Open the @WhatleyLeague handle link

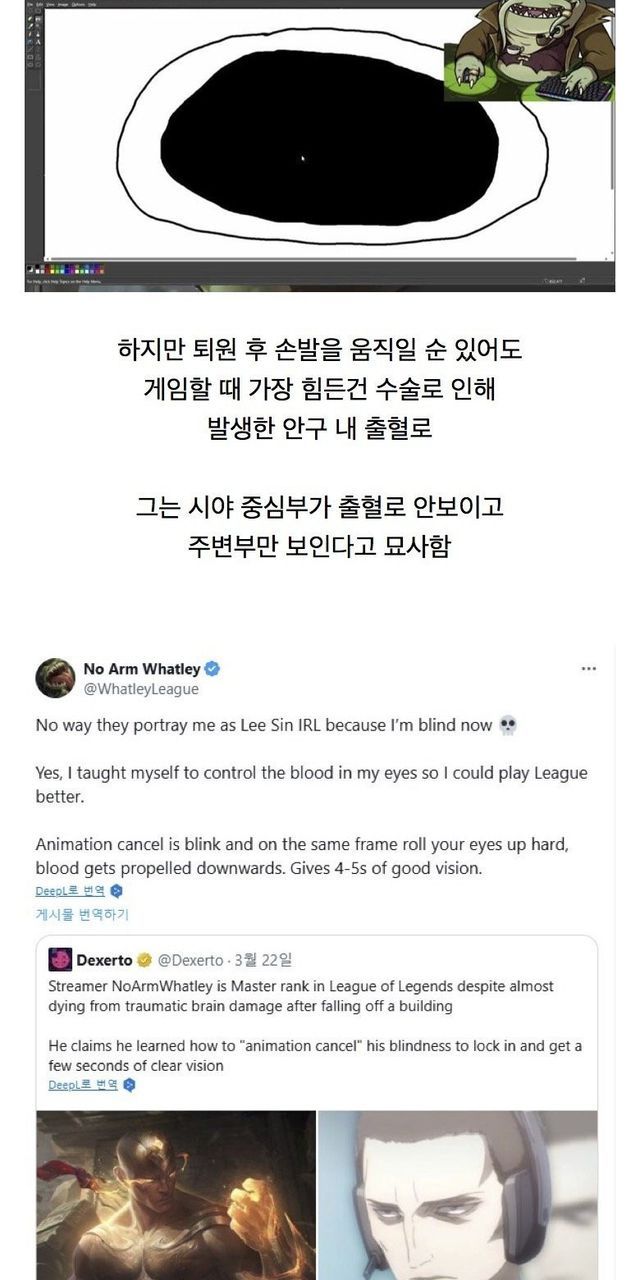(x=141, y=689)
